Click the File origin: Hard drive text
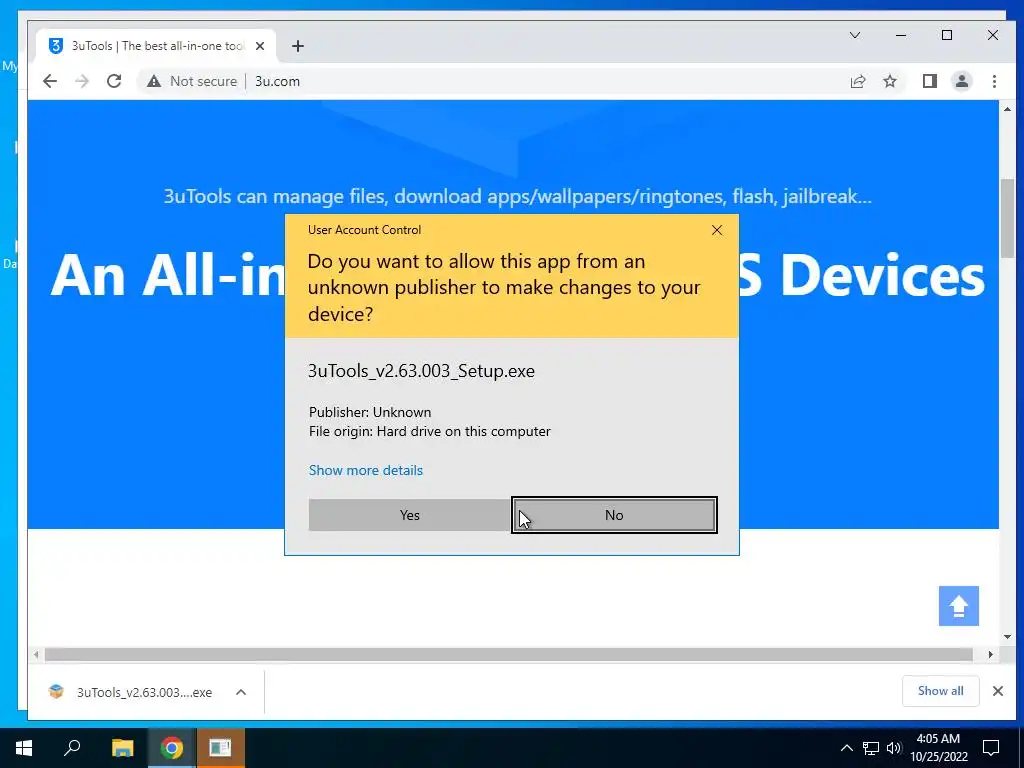Screen dimensions: 1024x768 (x=430, y=432)
